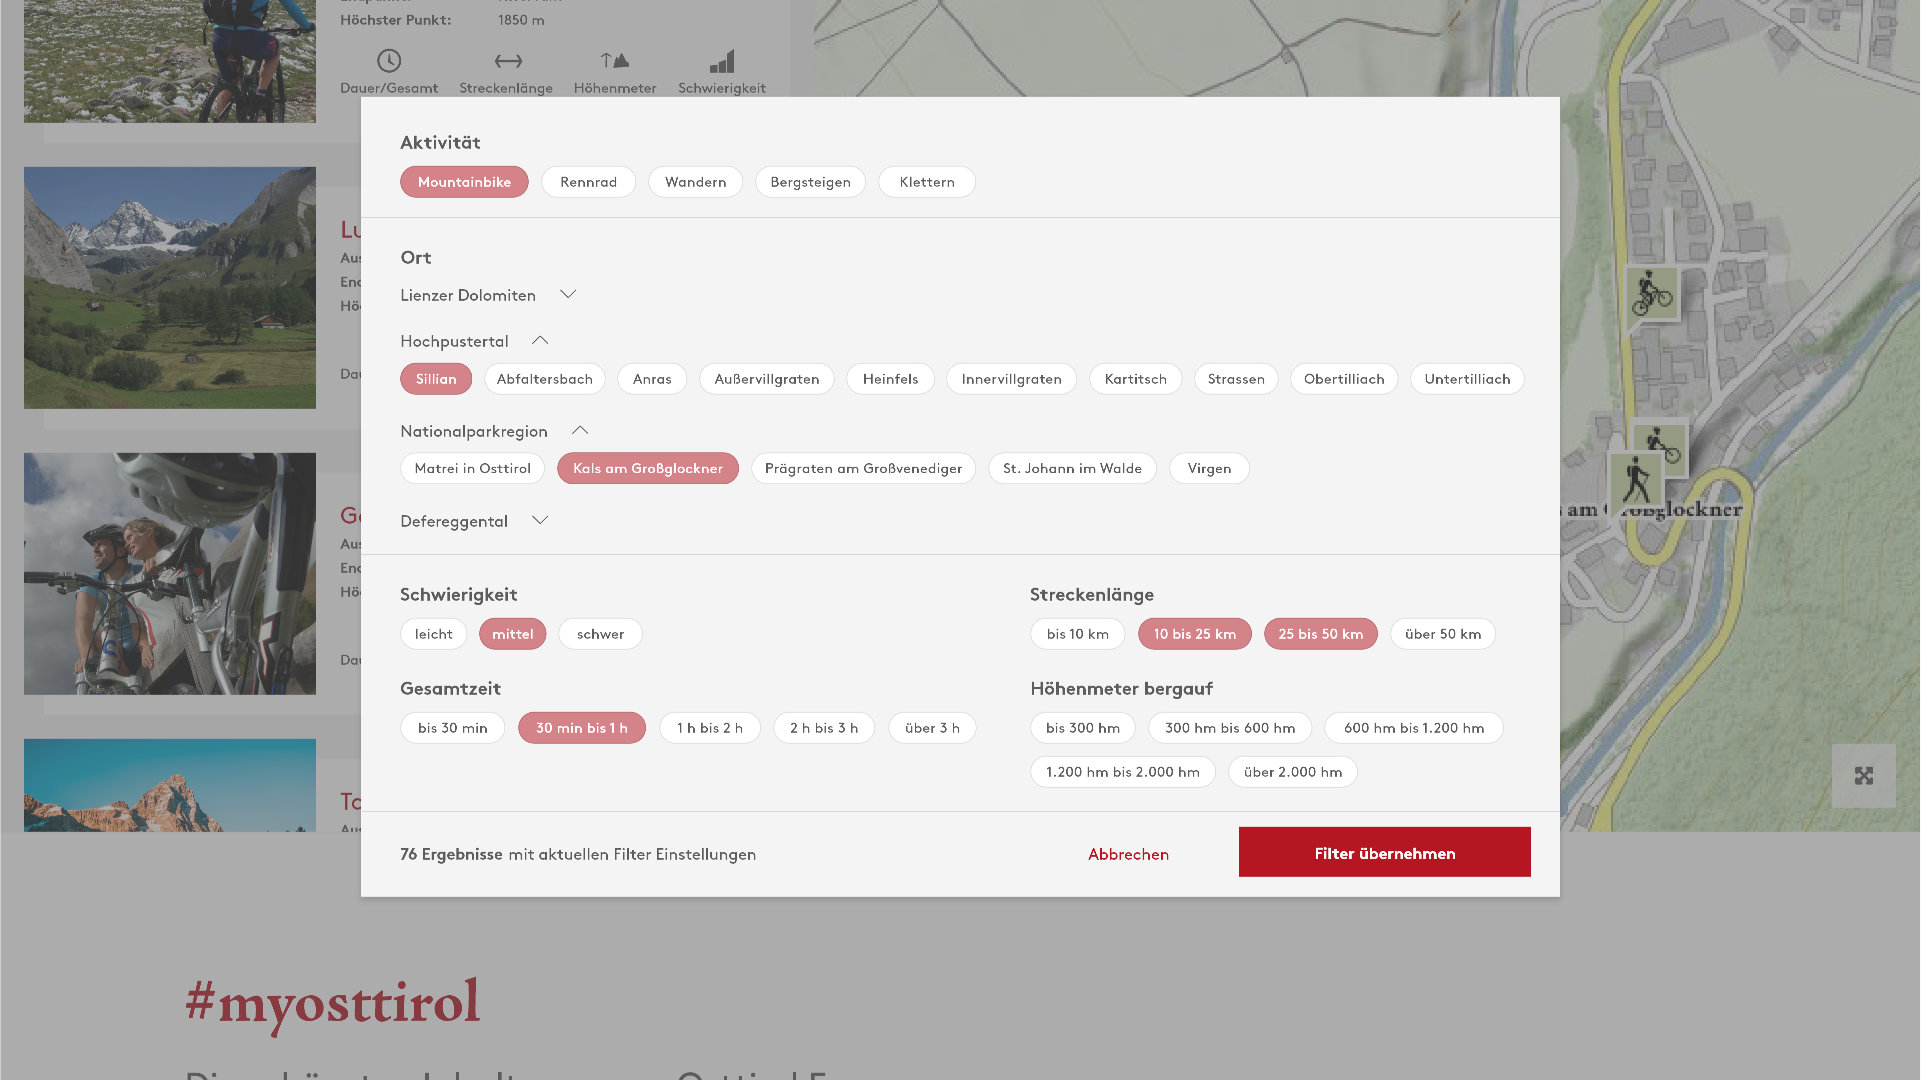Click the Streckenlänge double-arrow icon
The image size is (1921, 1080).
click(x=507, y=61)
